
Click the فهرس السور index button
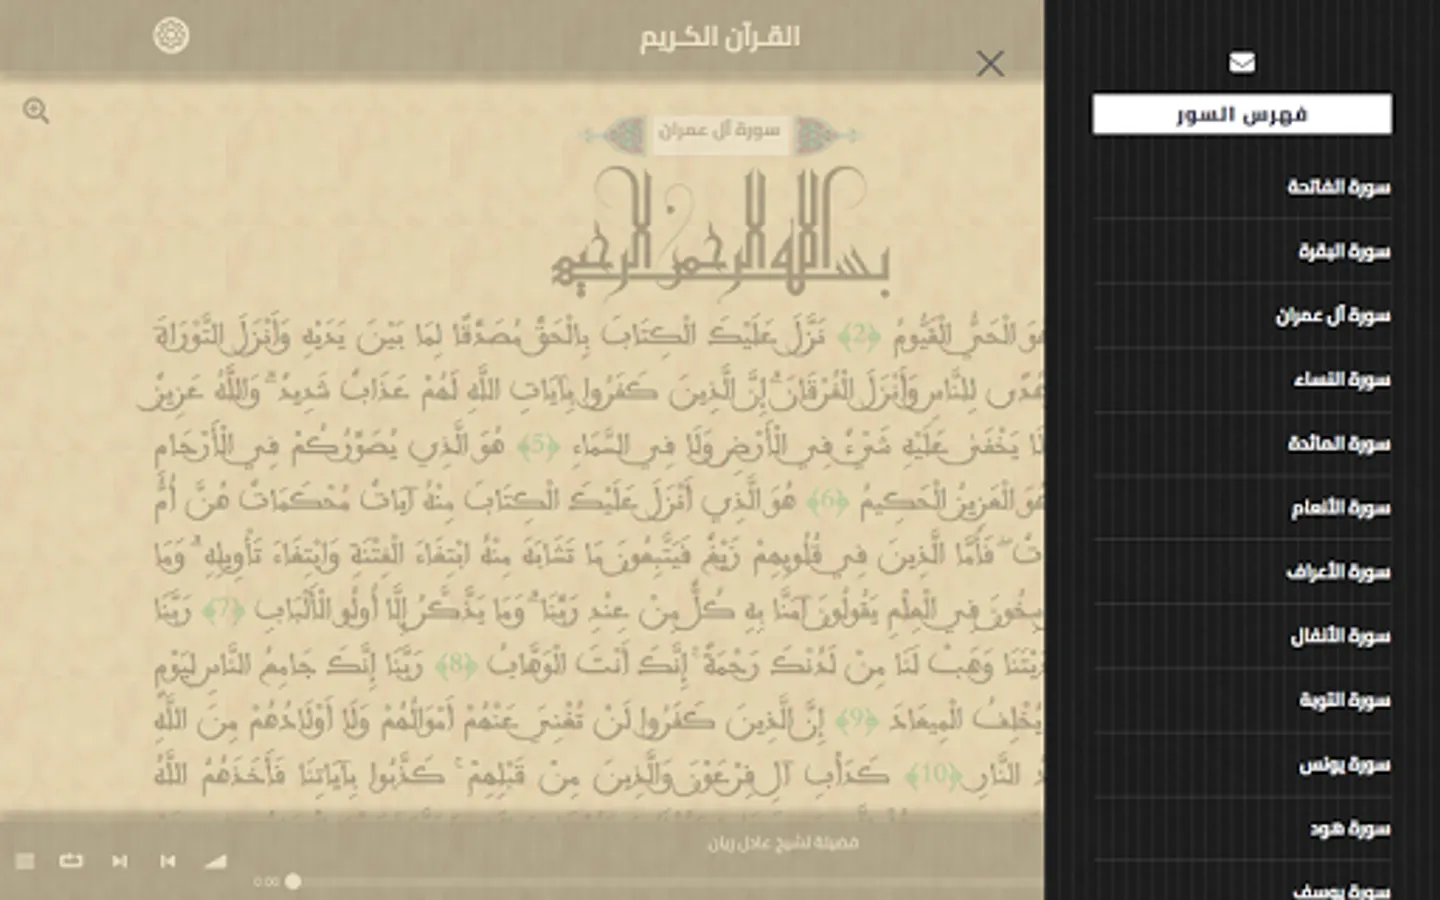click(x=1242, y=114)
